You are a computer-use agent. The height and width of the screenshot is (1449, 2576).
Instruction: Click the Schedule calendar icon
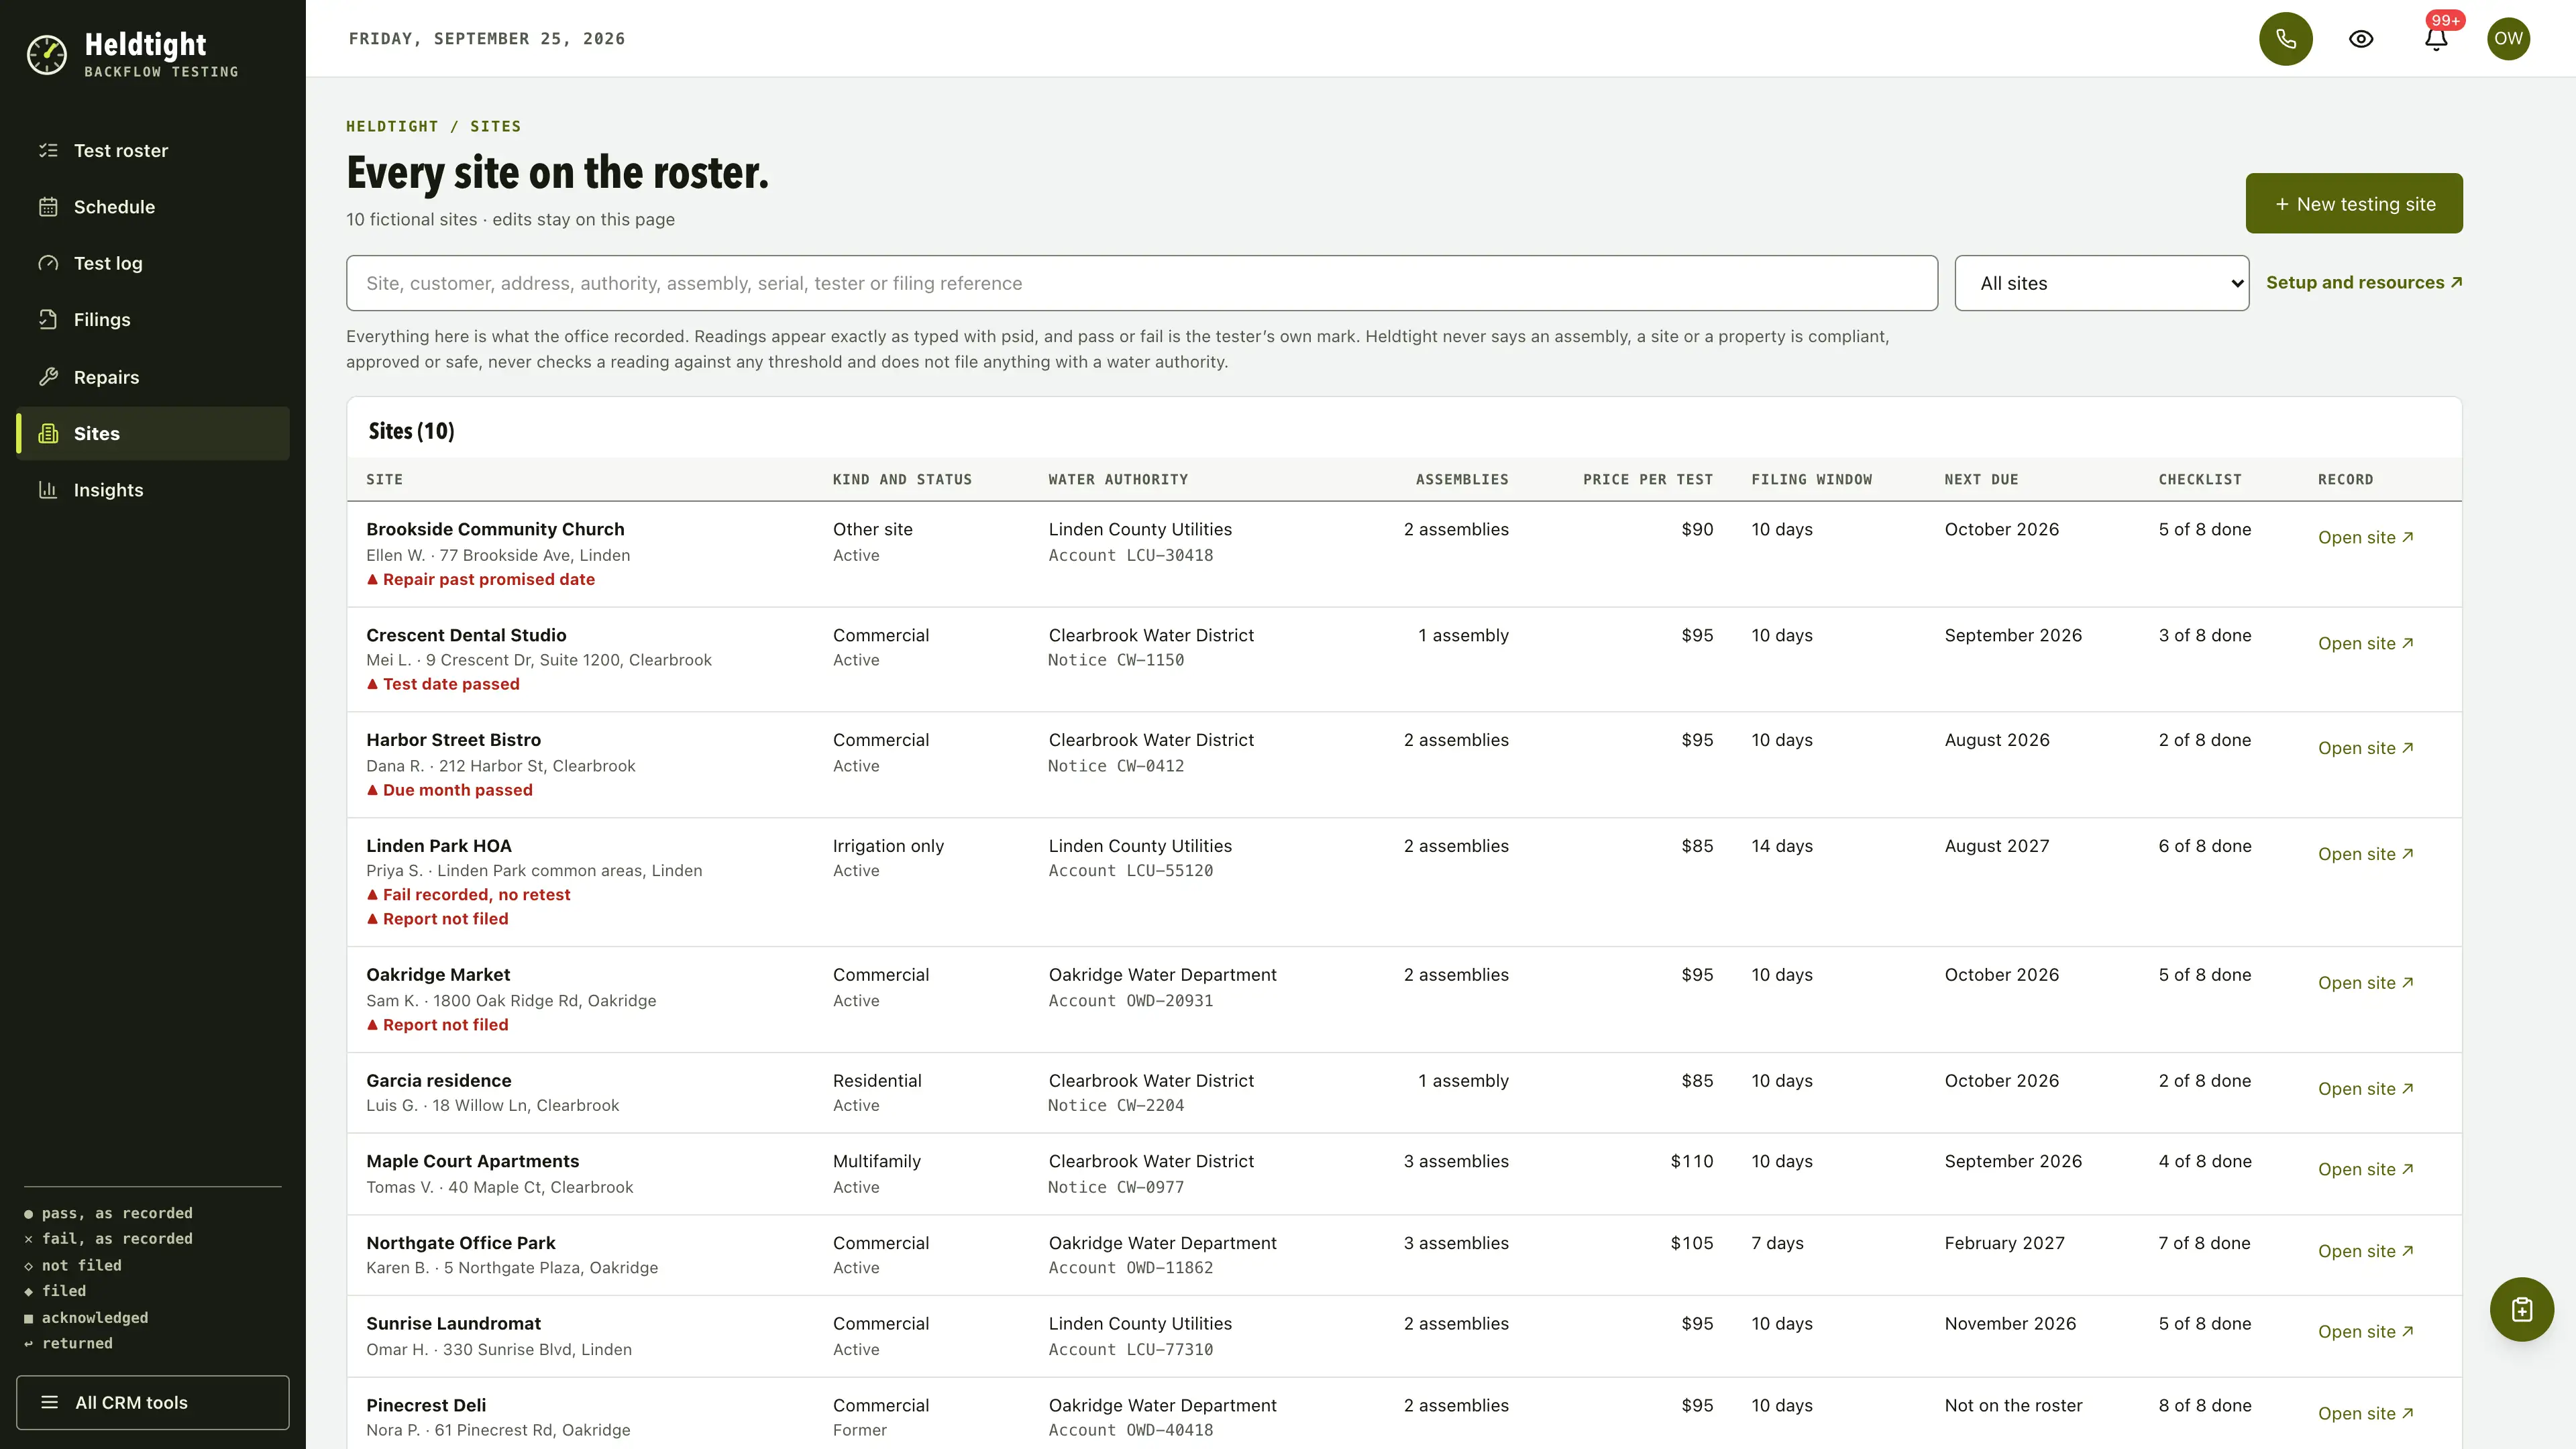(48, 207)
